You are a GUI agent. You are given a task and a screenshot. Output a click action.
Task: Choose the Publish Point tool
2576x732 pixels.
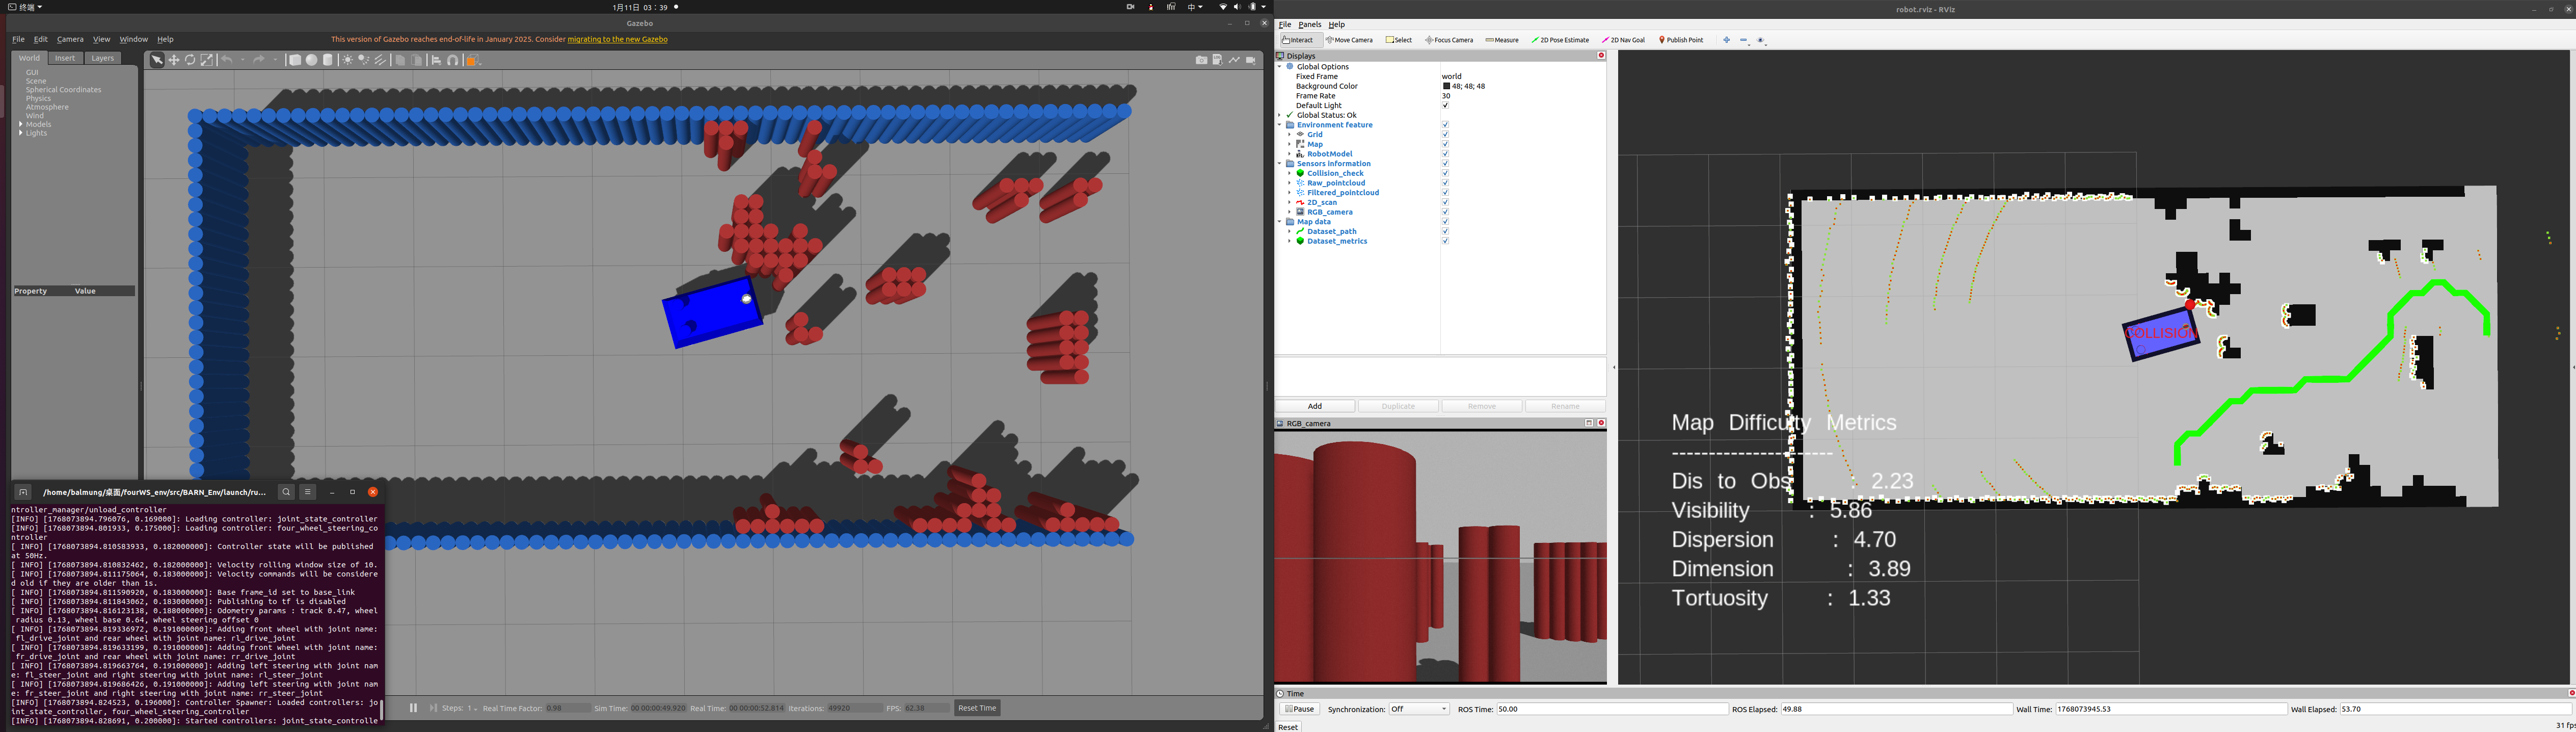[x=1682, y=40]
